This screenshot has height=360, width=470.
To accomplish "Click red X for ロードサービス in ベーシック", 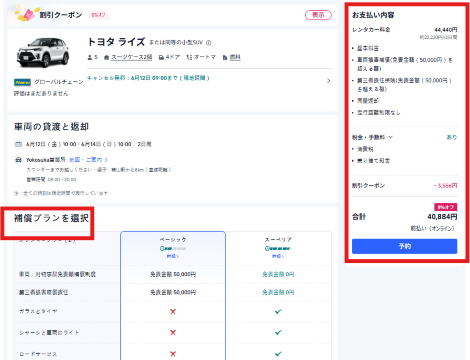I will (173, 354).
